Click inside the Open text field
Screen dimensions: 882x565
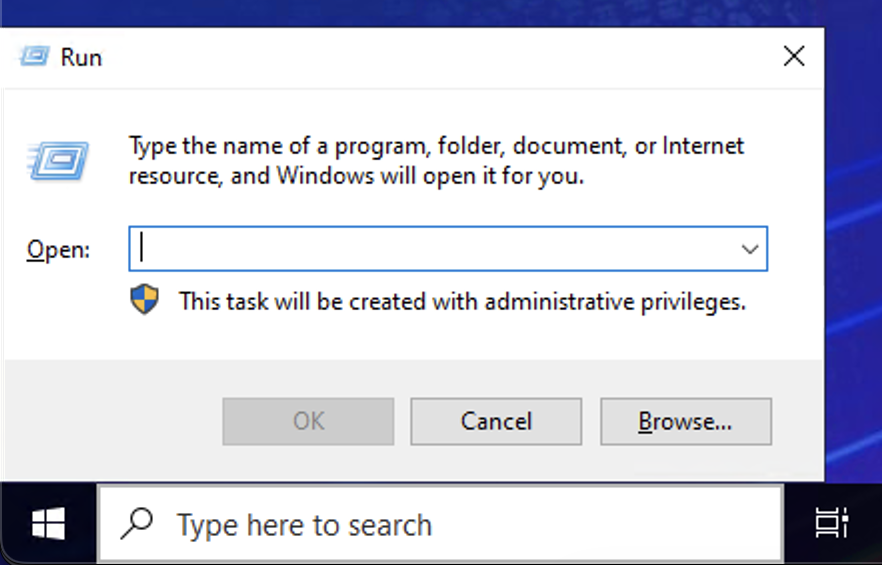tap(430, 249)
